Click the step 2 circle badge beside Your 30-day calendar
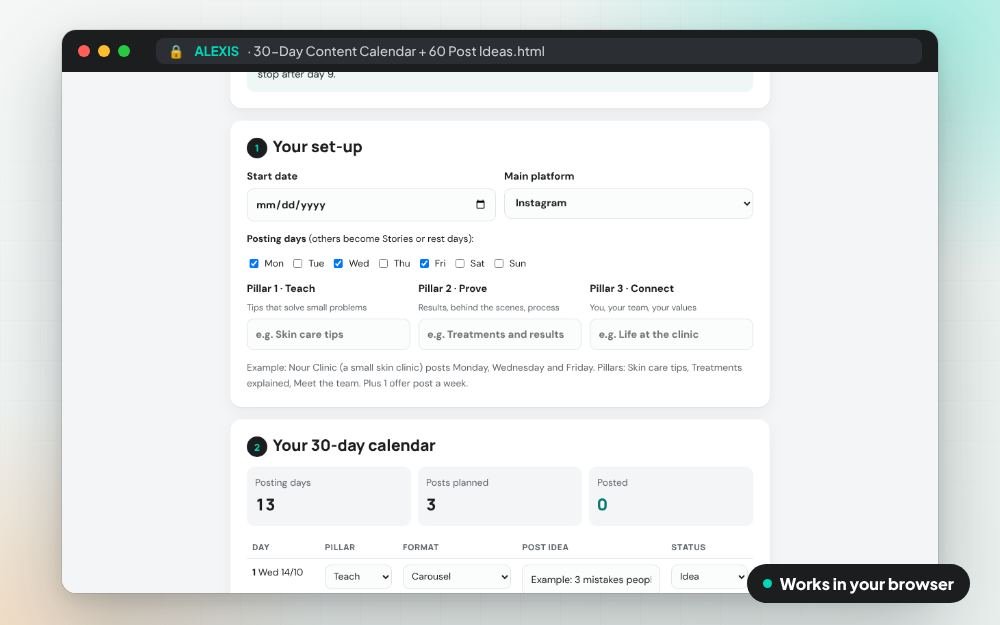This screenshot has height=625, width=1000. [x=256, y=446]
